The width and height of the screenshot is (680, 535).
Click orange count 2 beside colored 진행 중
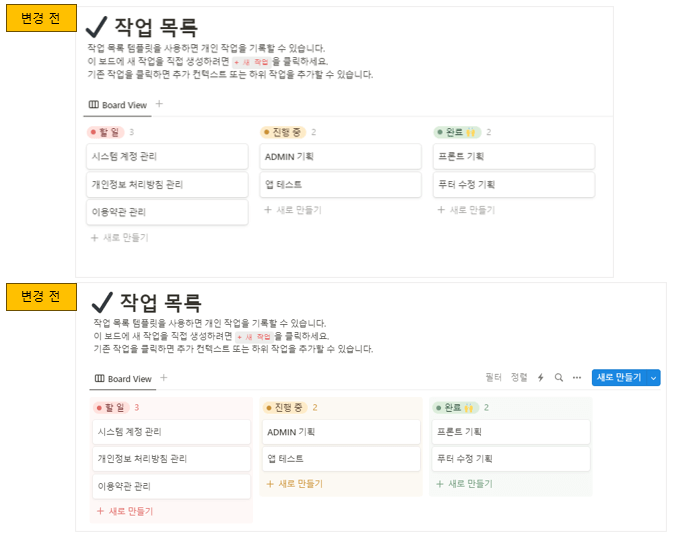pos(315,408)
